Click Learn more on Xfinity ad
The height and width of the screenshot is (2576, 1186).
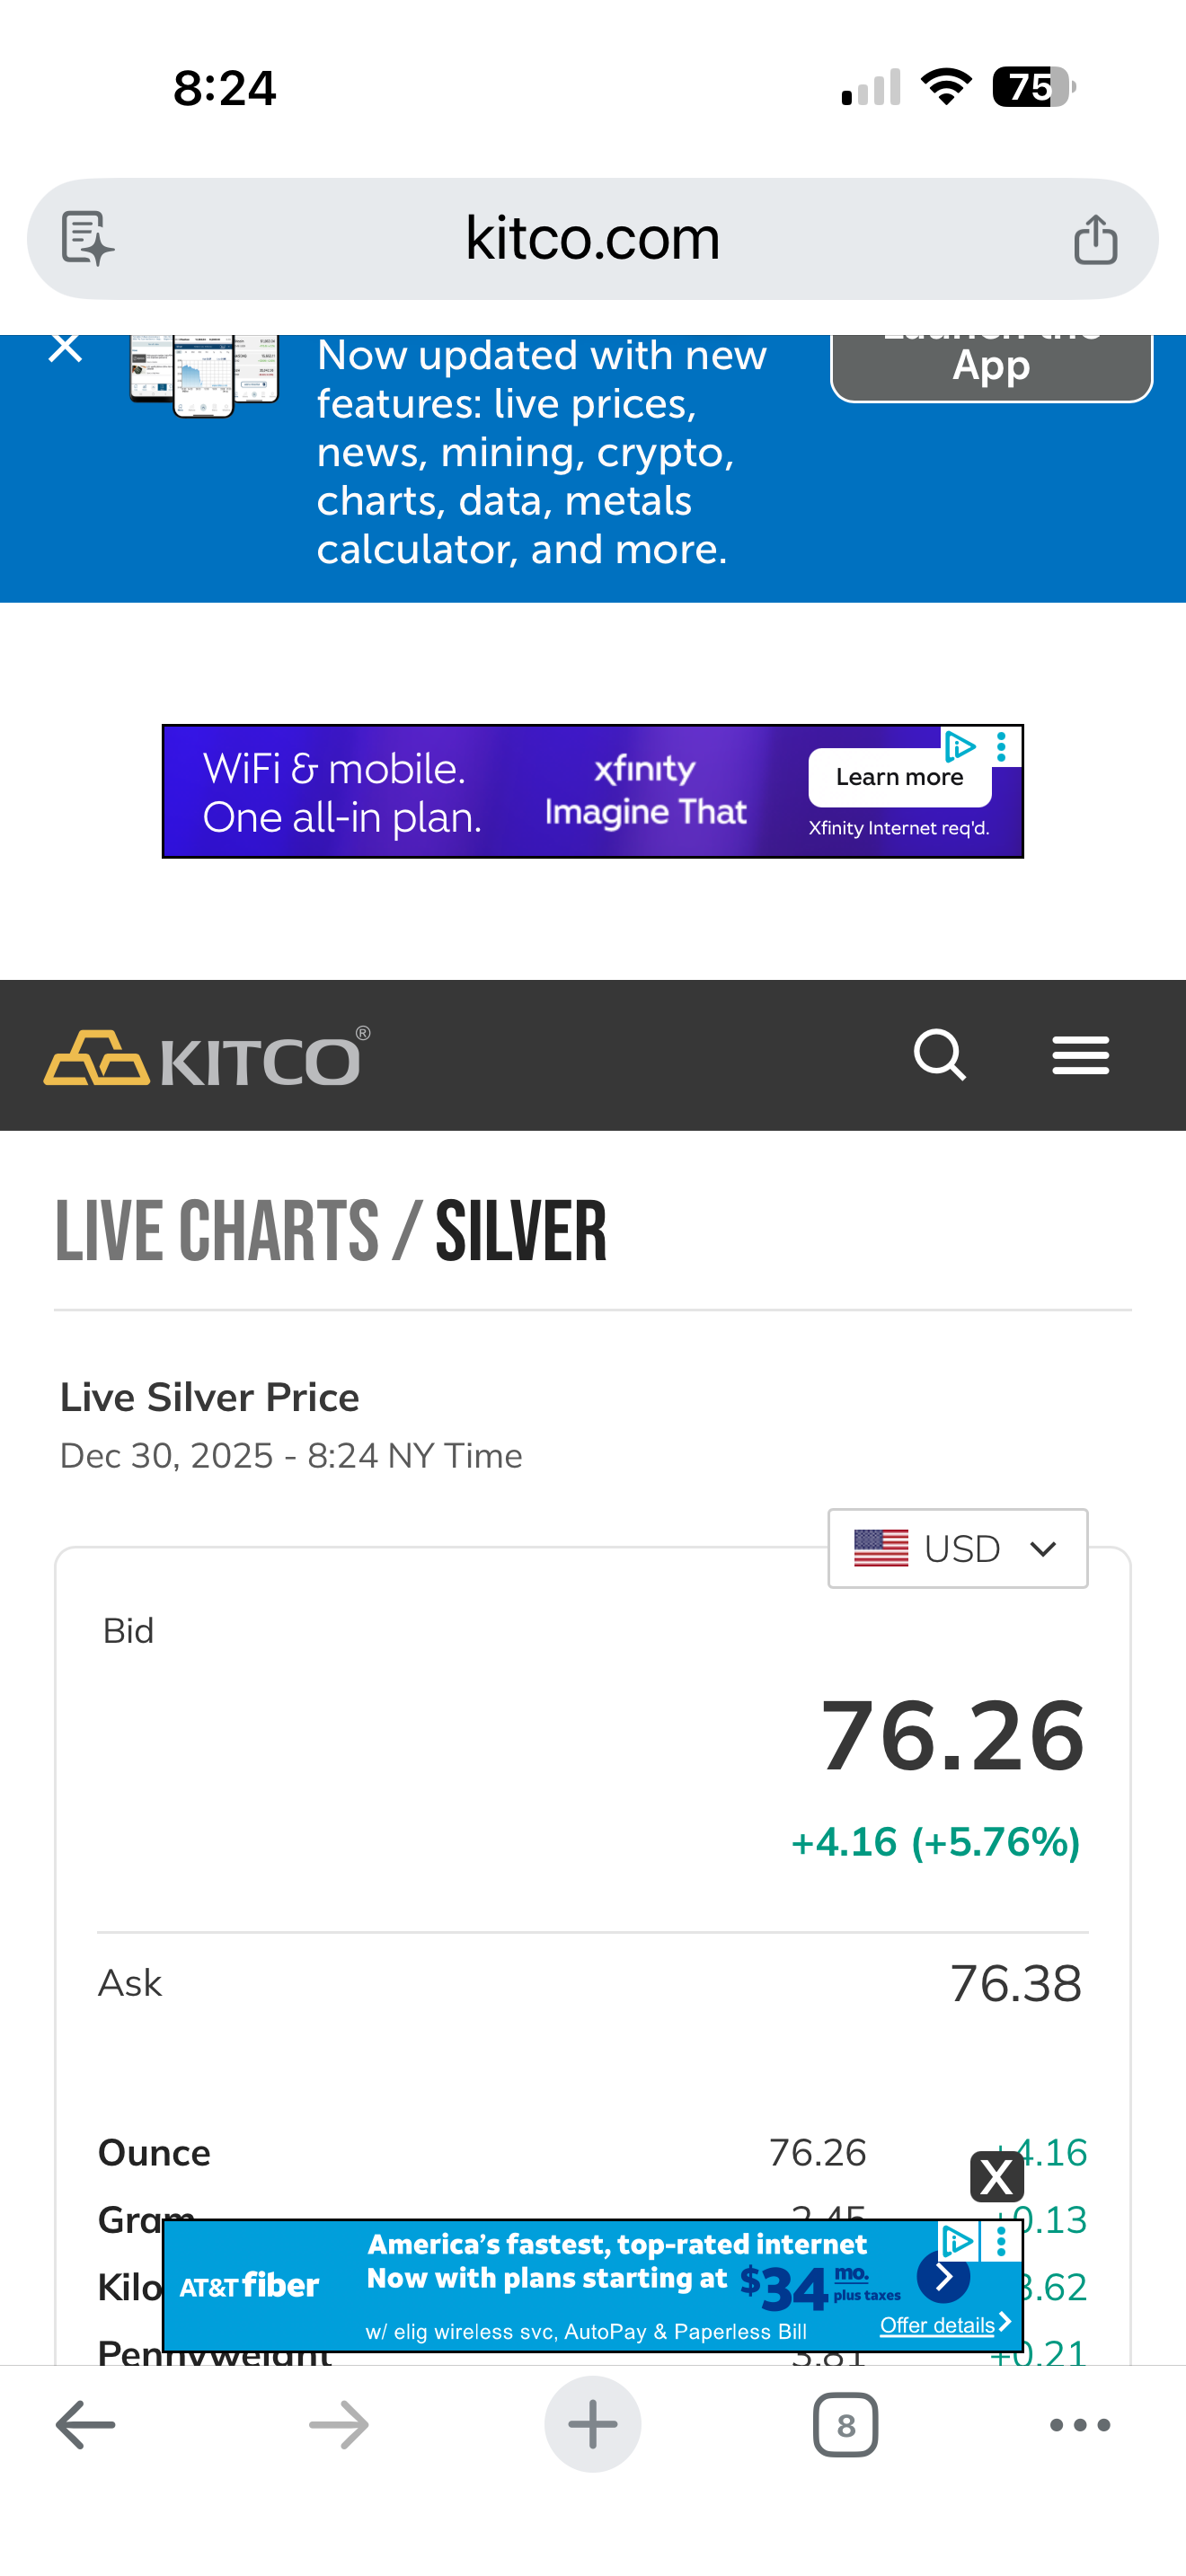coord(899,777)
